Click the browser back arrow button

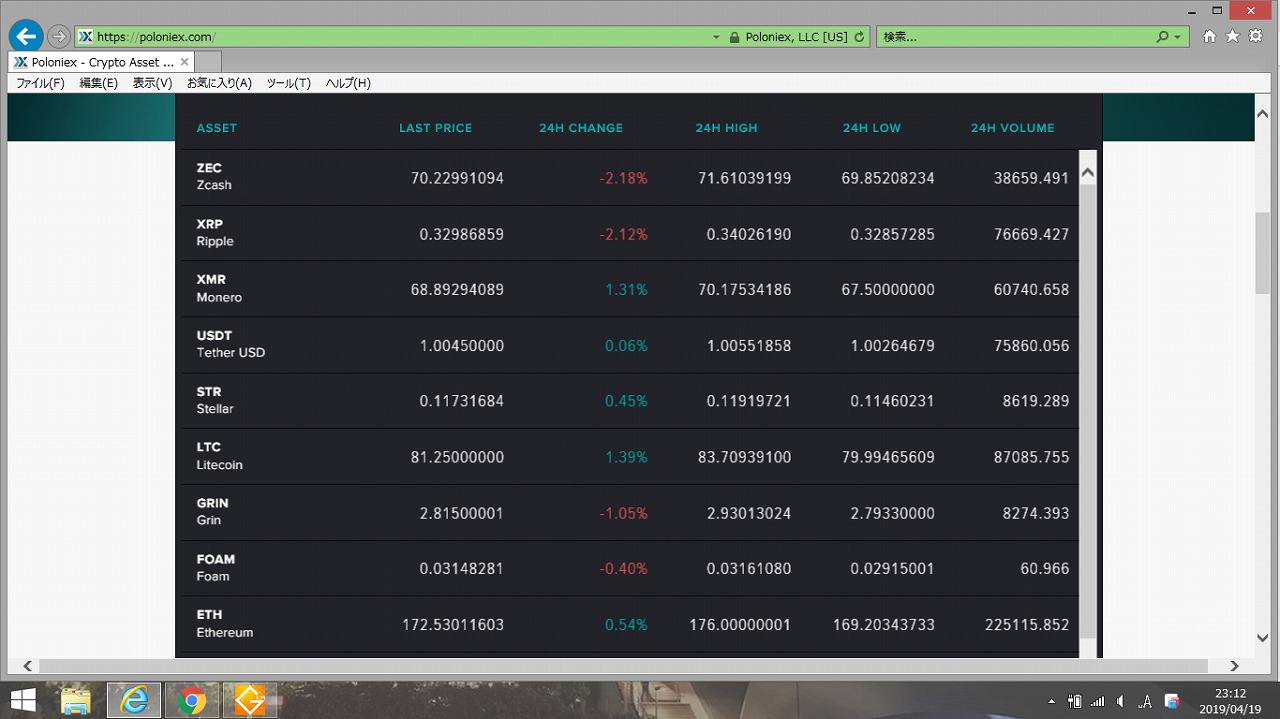click(25, 37)
